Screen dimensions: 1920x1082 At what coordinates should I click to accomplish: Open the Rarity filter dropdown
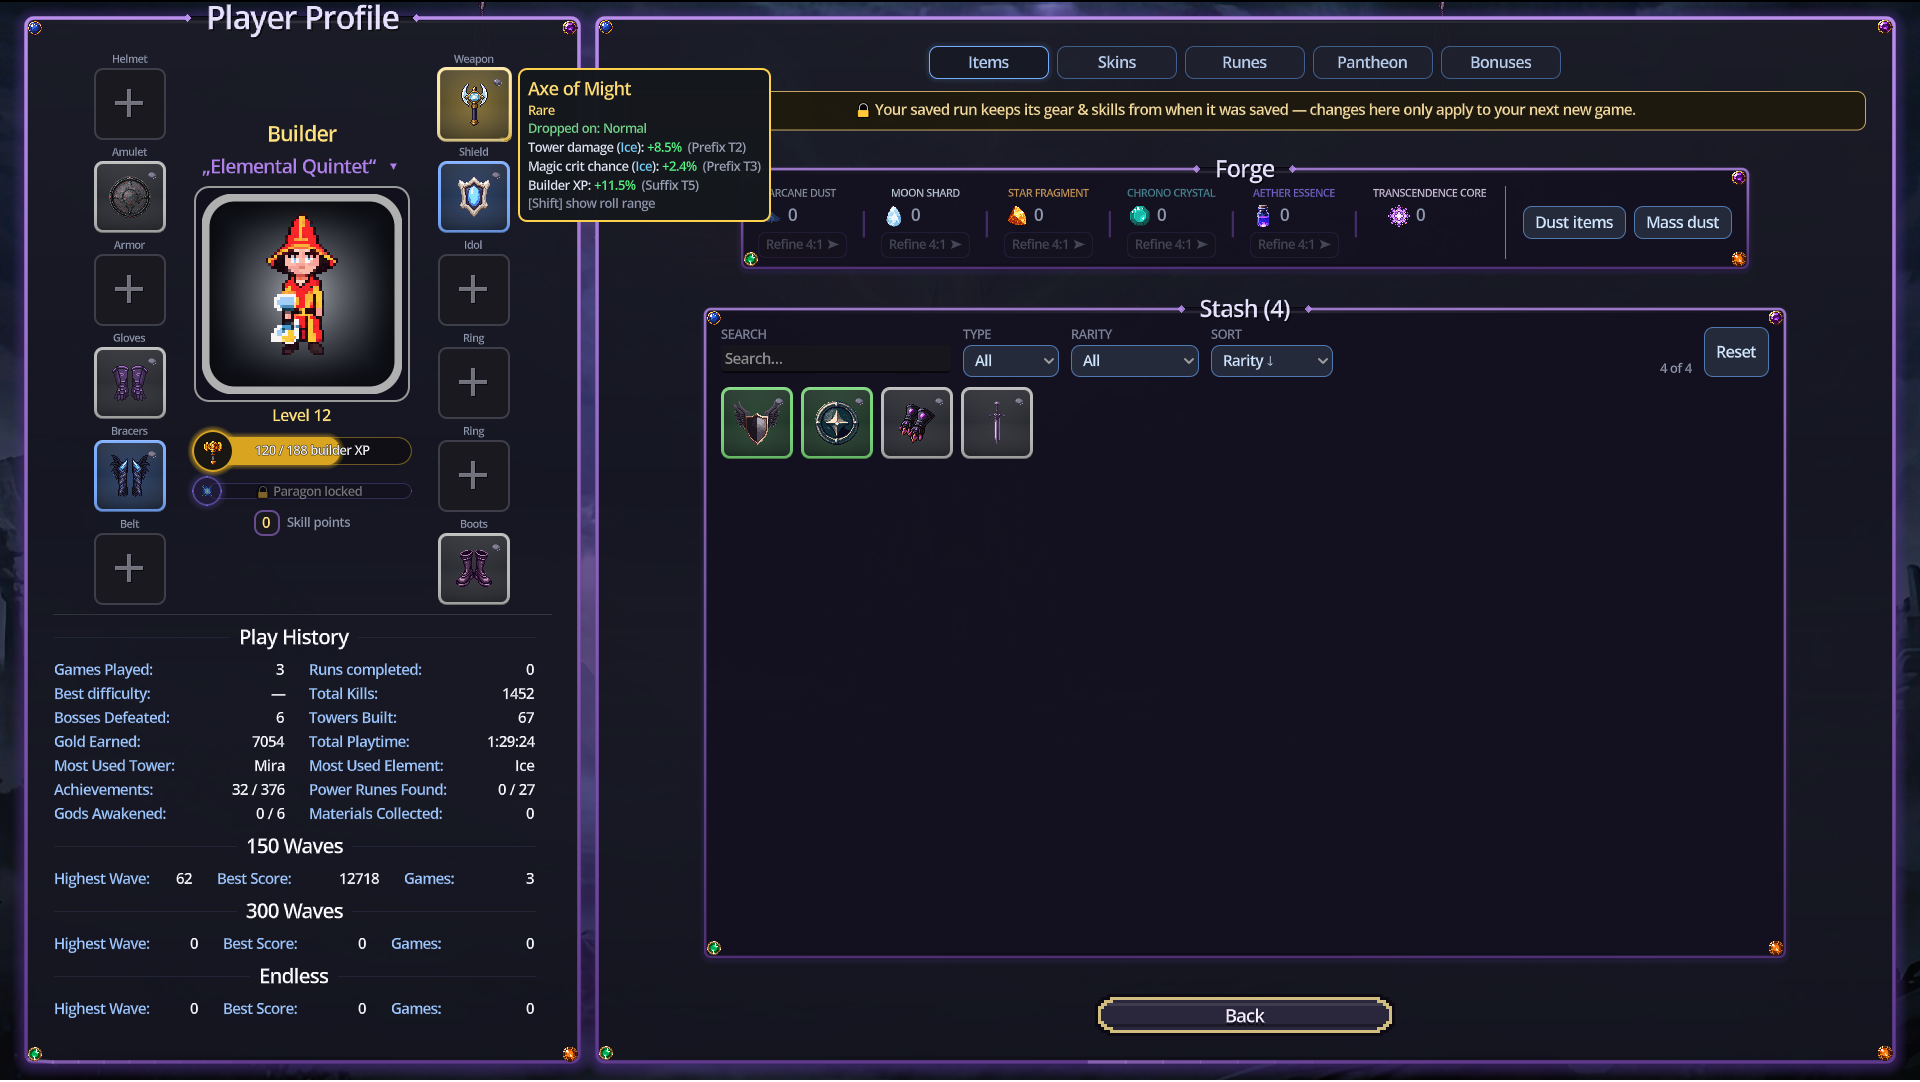(x=1134, y=361)
